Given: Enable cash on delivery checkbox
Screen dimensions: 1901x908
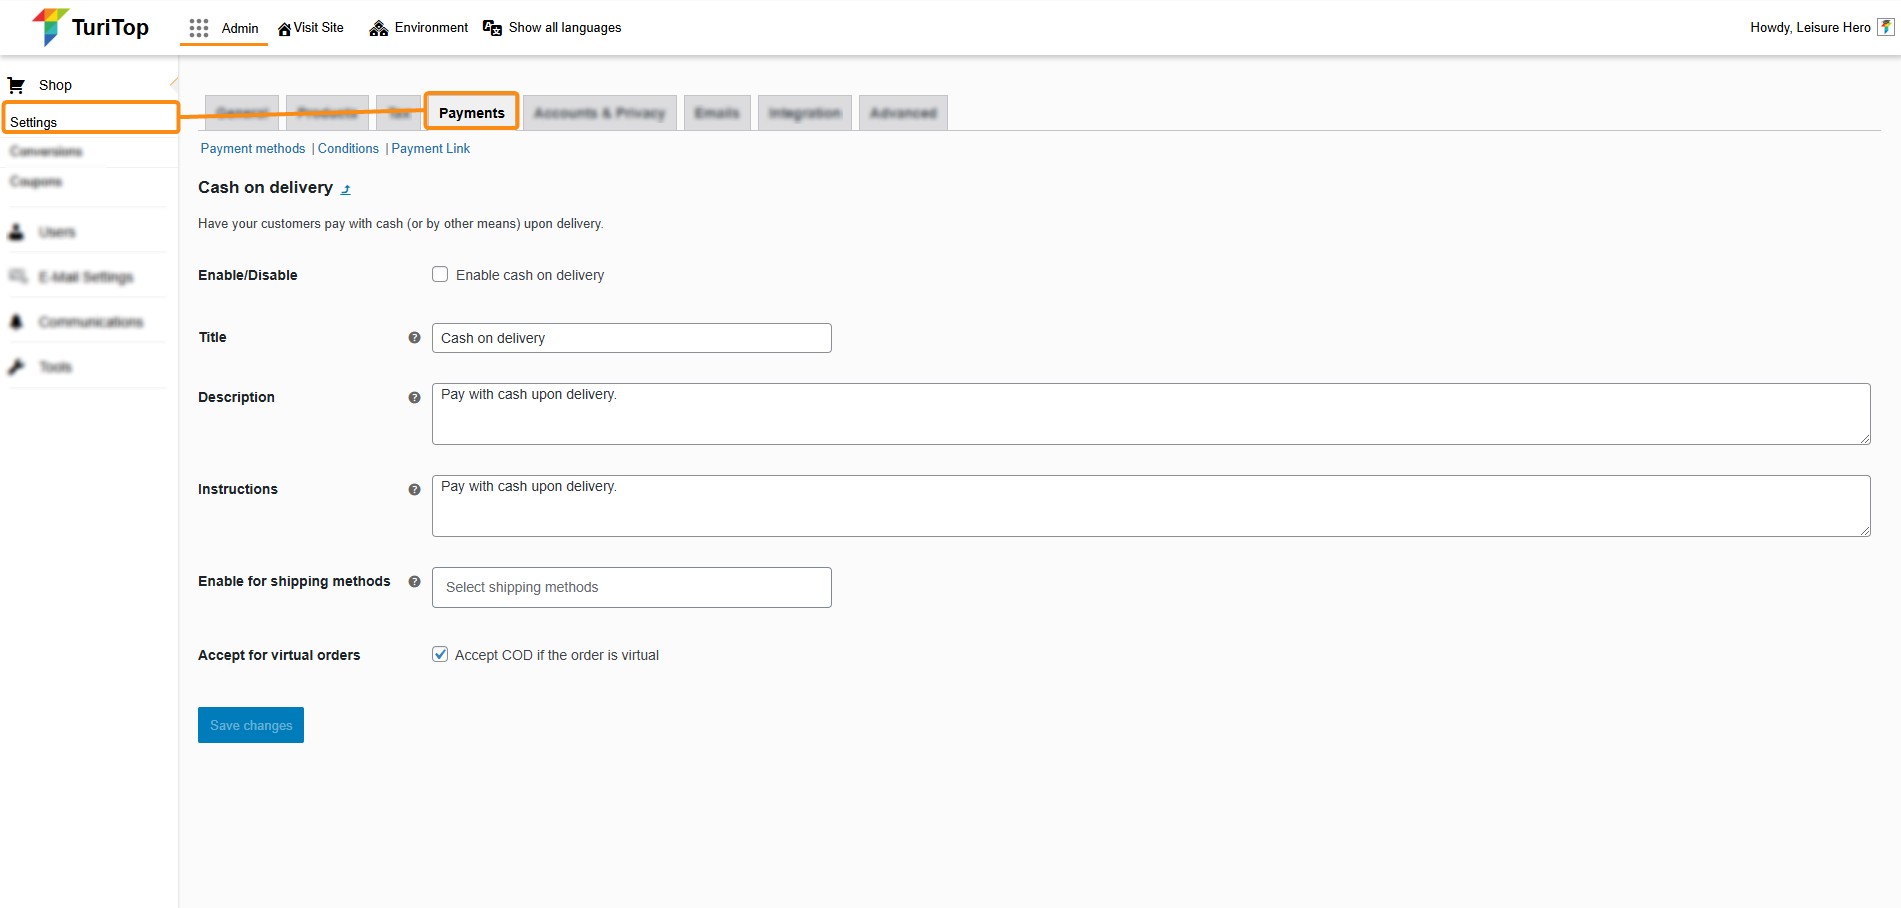Looking at the screenshot, I should tap(440, 275).
